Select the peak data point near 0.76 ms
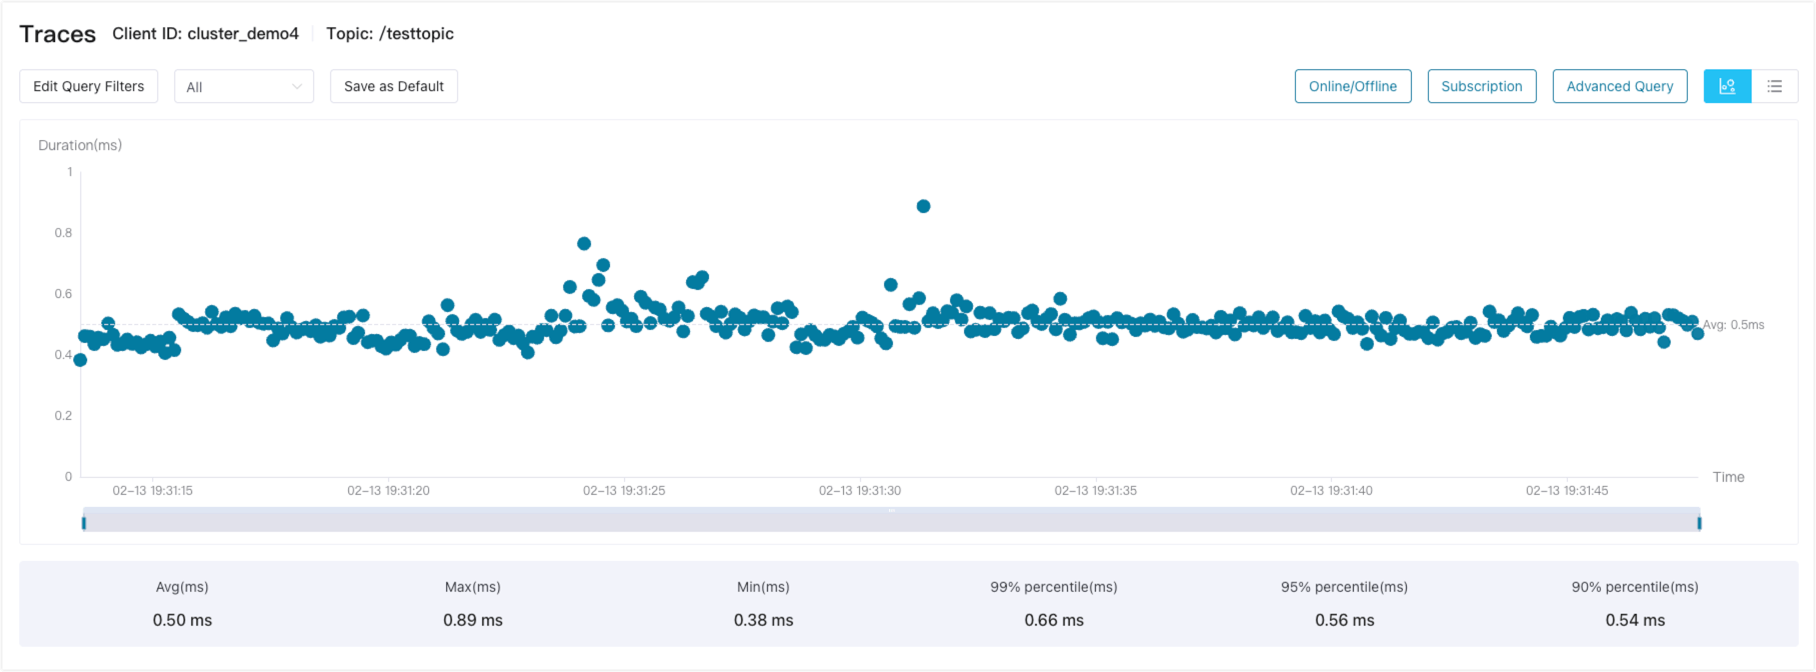This screenshot has width=1816, height=672. coord(584,244)
